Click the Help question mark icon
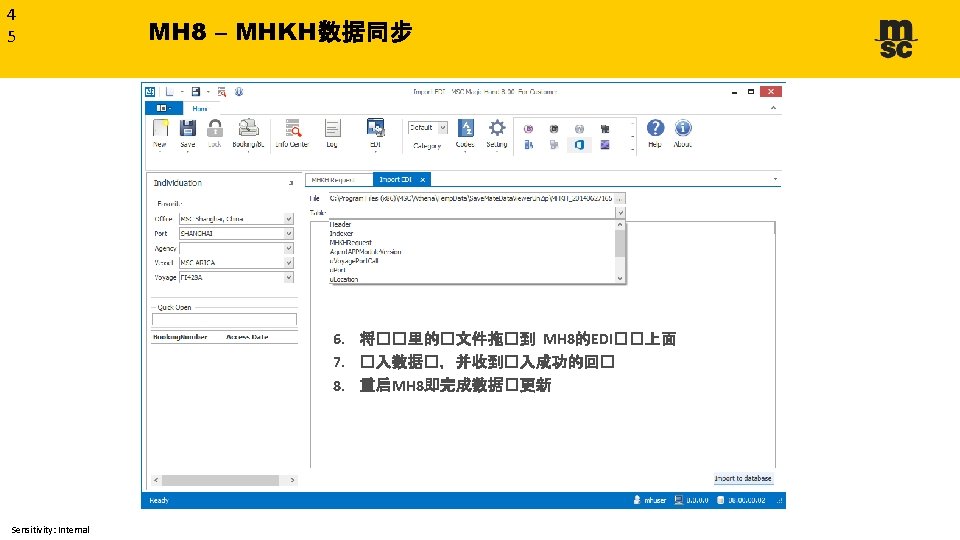 655,127
